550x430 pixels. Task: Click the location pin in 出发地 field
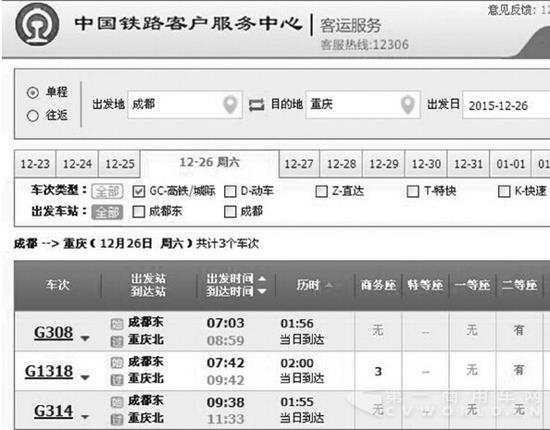(230, 104)
